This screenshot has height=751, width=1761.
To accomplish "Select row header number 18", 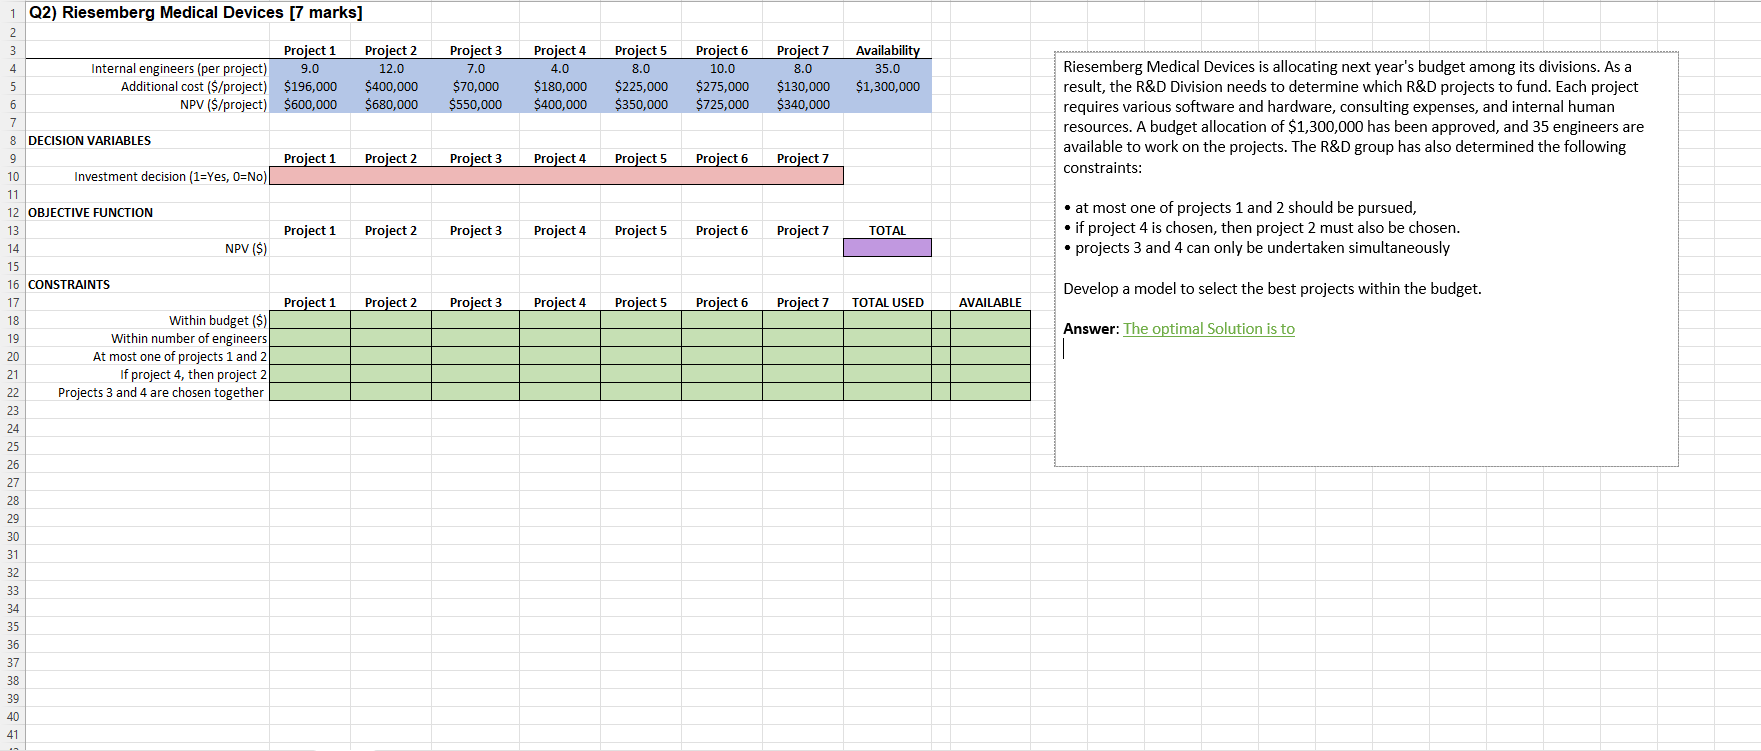I will click(13, 321).
